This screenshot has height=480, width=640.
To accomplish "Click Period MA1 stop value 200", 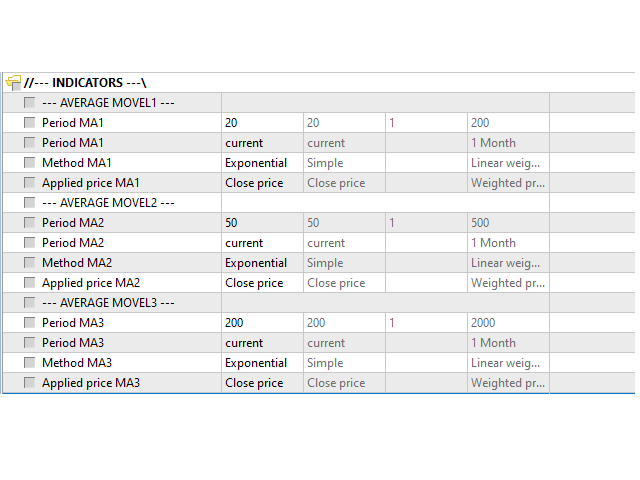I will point(508,123).
